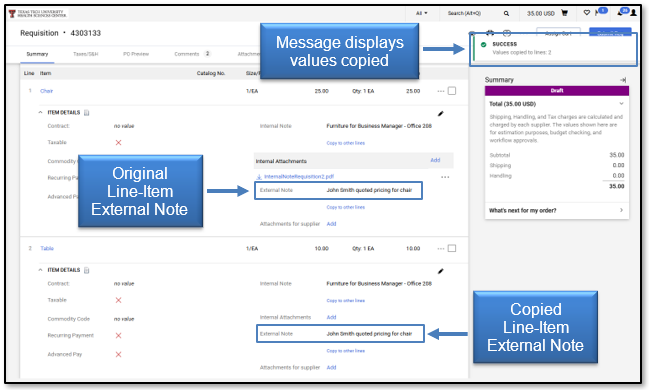Open the notifications bell icon
649x390 pixels.
[620, 13]
